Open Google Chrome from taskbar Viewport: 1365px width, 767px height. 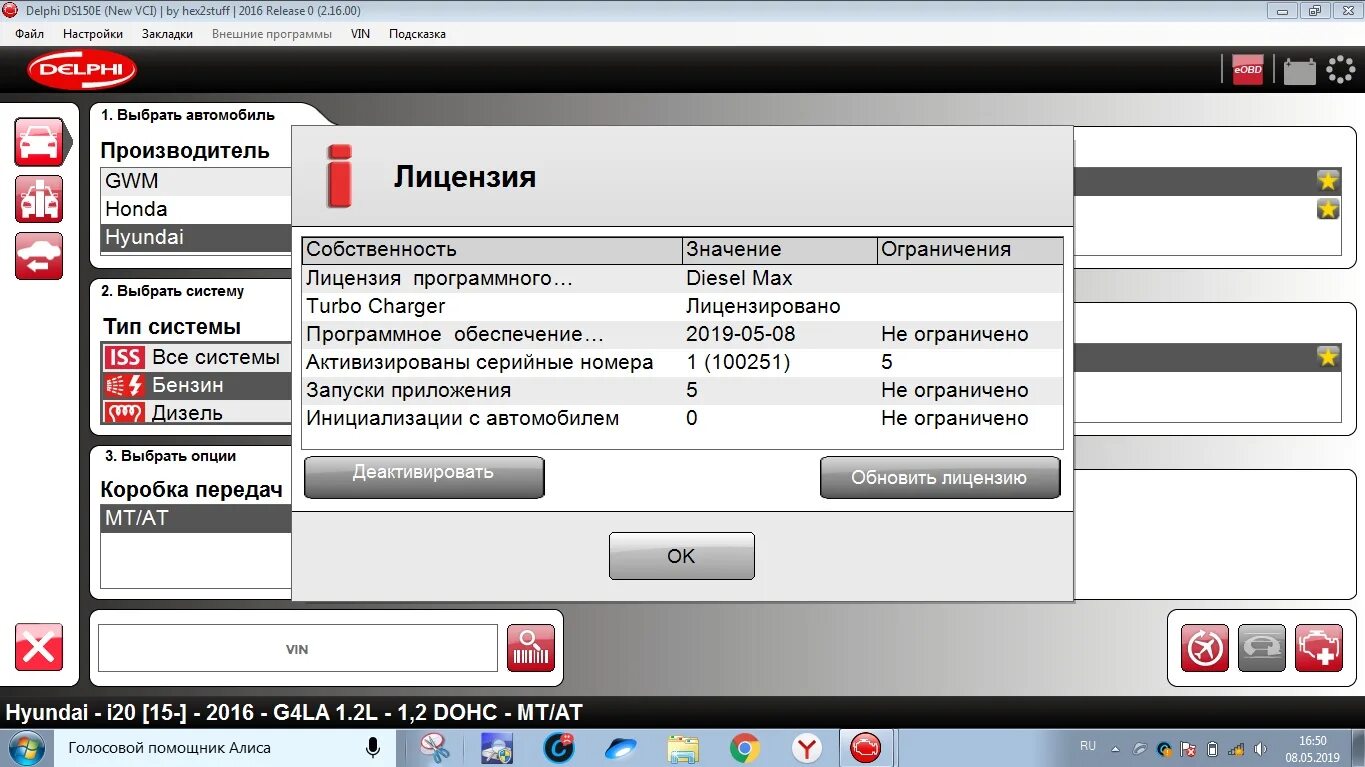coord(744,748)
